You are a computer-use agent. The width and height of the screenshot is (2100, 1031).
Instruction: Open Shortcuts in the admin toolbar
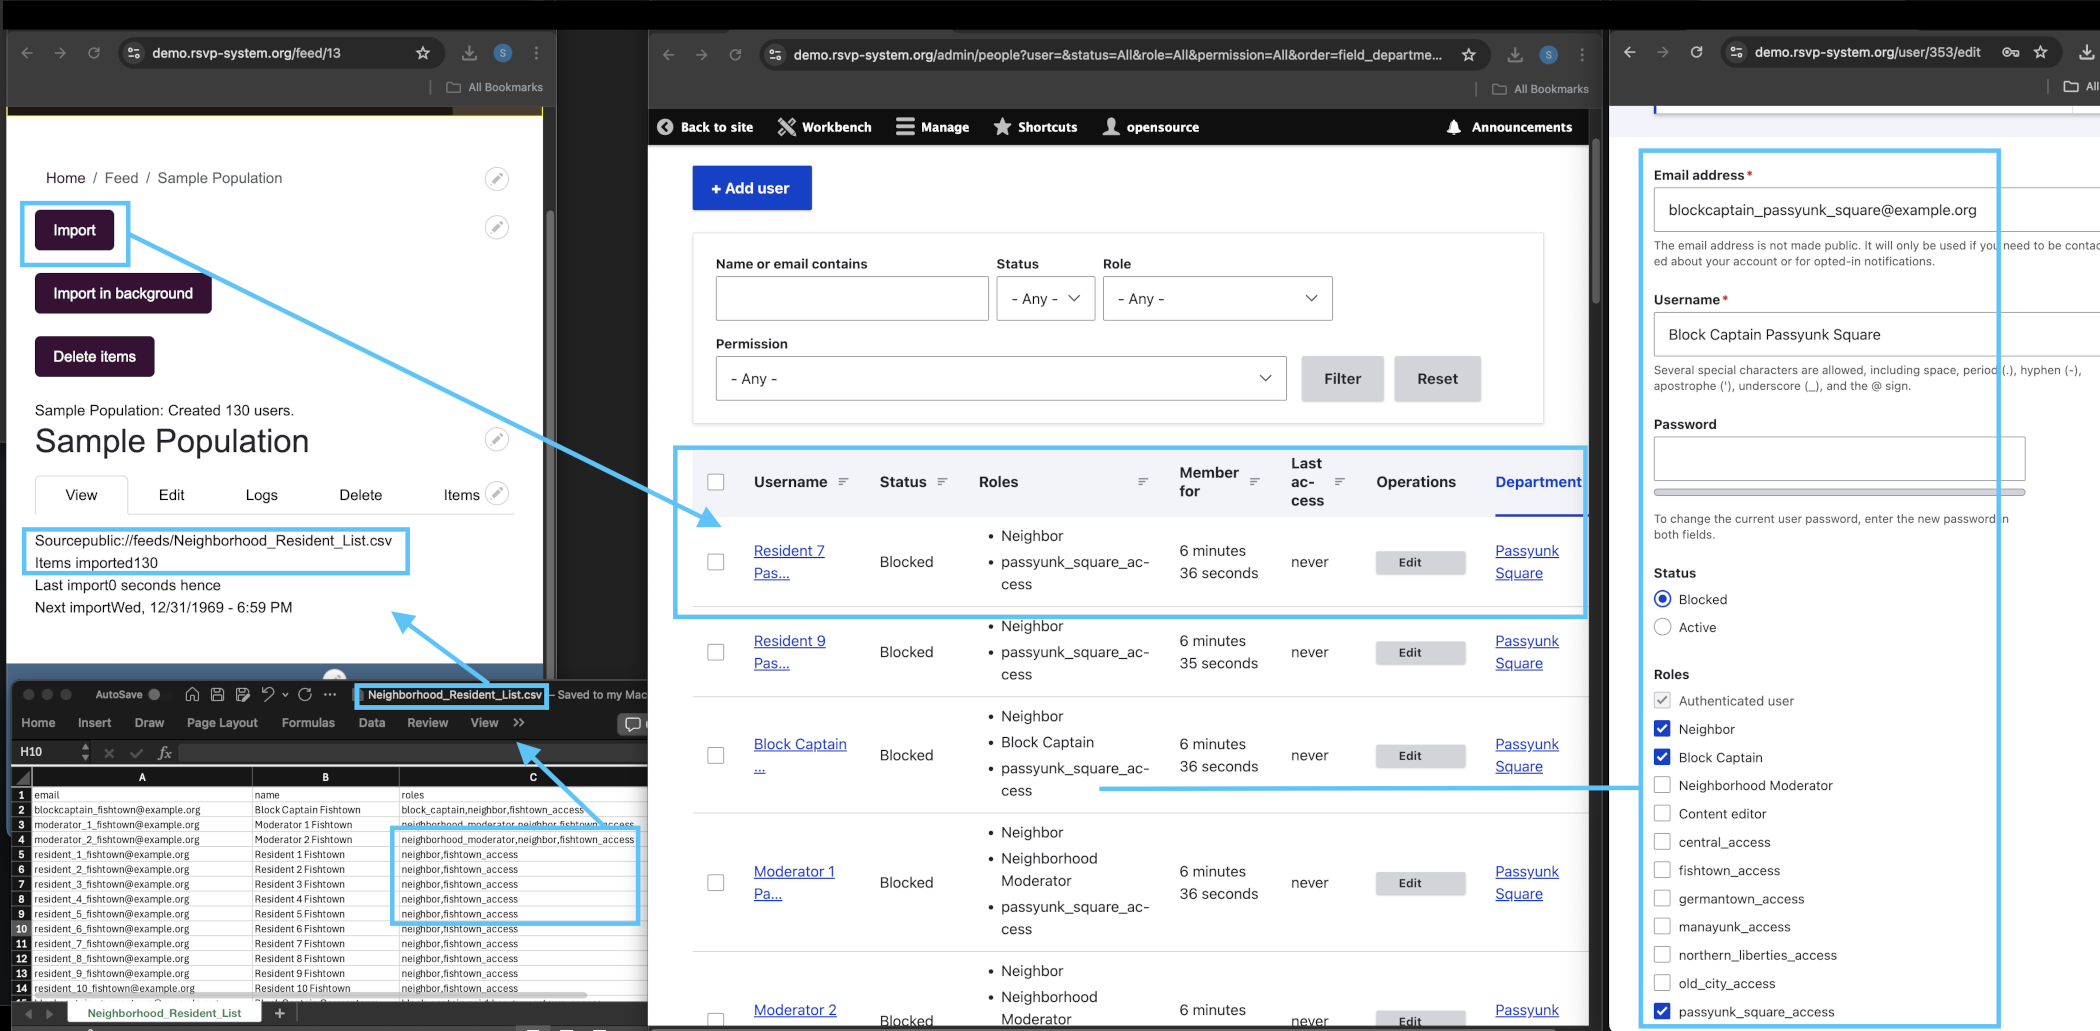(x=1035, y=127)
